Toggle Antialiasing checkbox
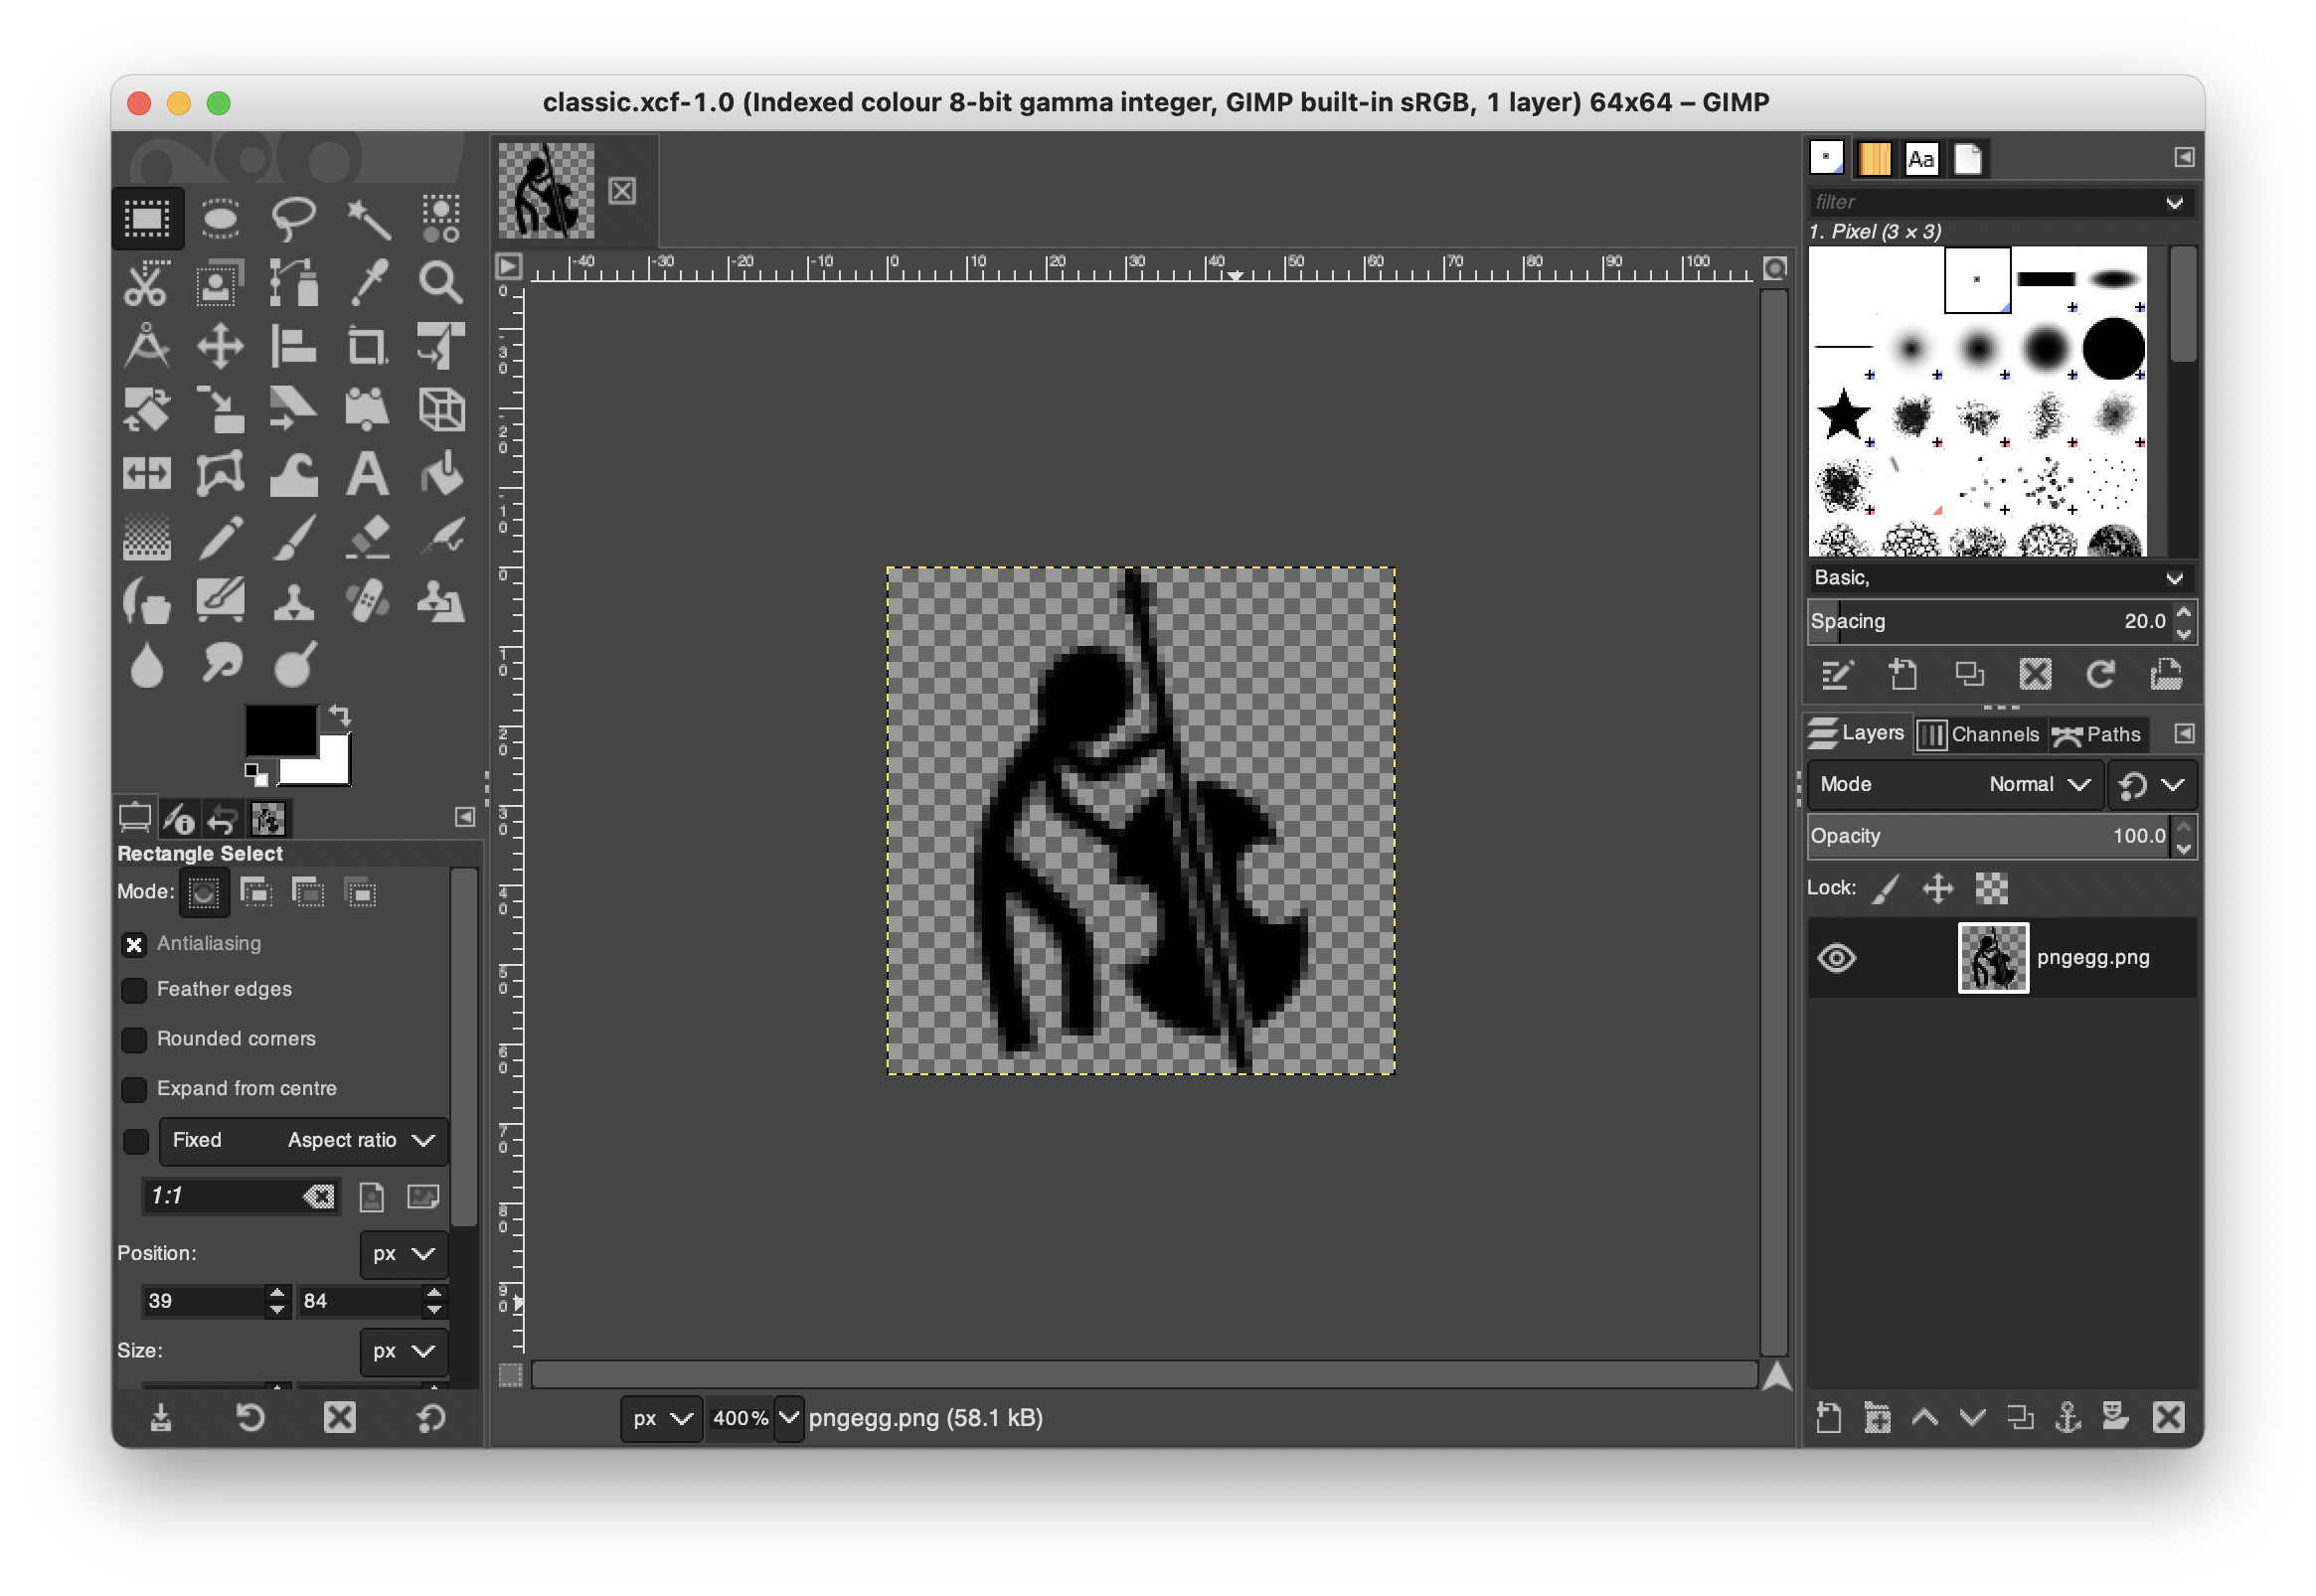 coord(139,943)
